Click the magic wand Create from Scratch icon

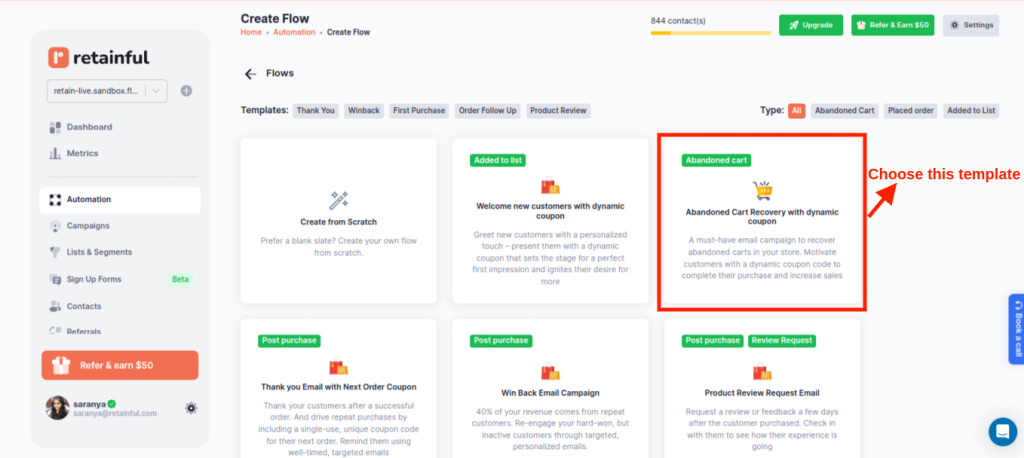338,200
